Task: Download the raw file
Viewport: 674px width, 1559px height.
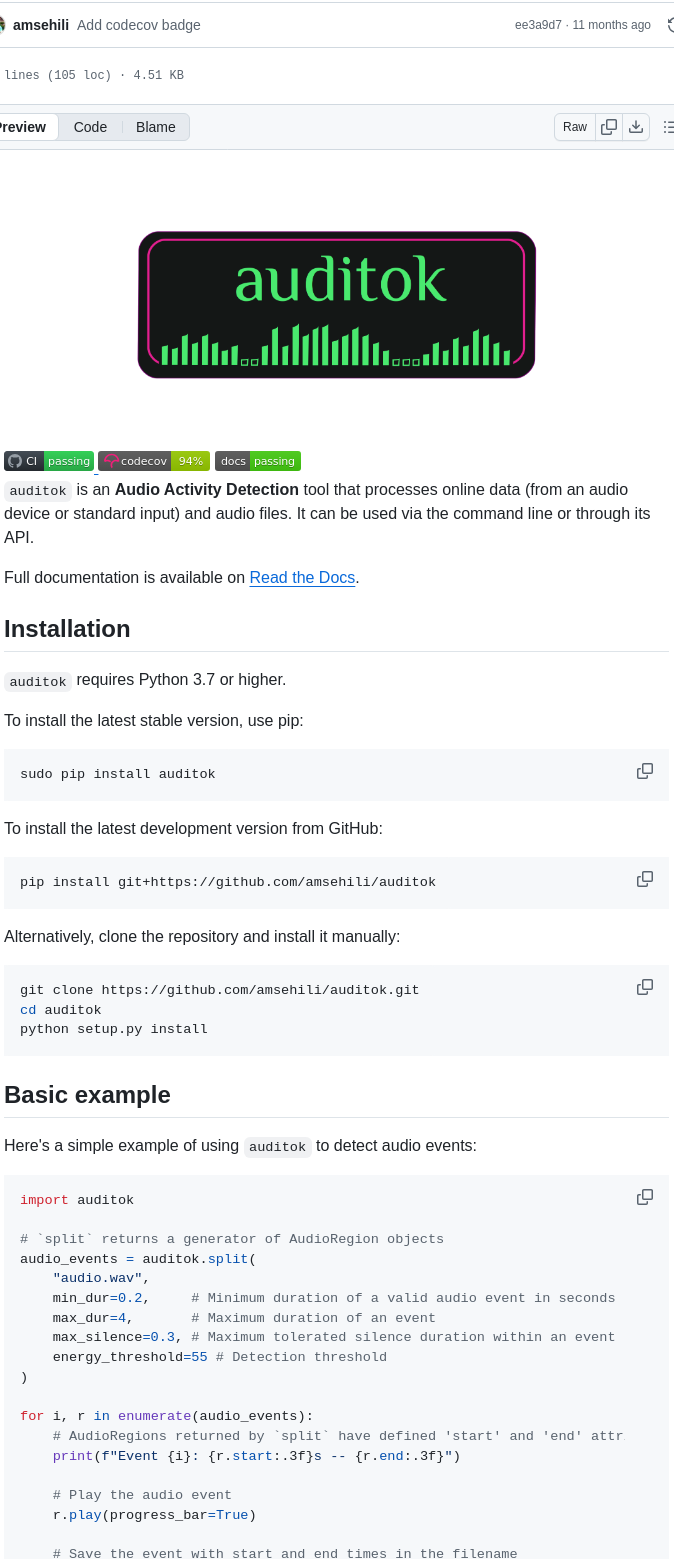Action: click(636, 127)
